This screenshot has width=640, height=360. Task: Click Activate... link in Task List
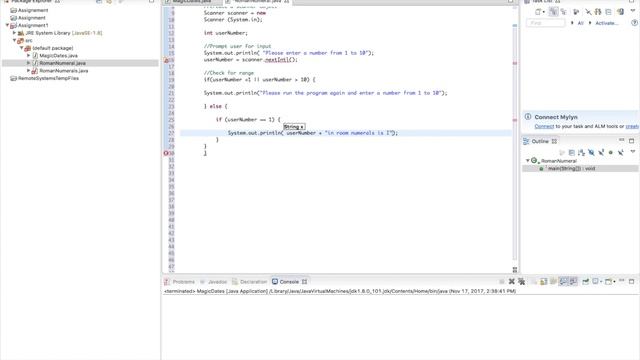pyautogui.click(x=607, y=23)
